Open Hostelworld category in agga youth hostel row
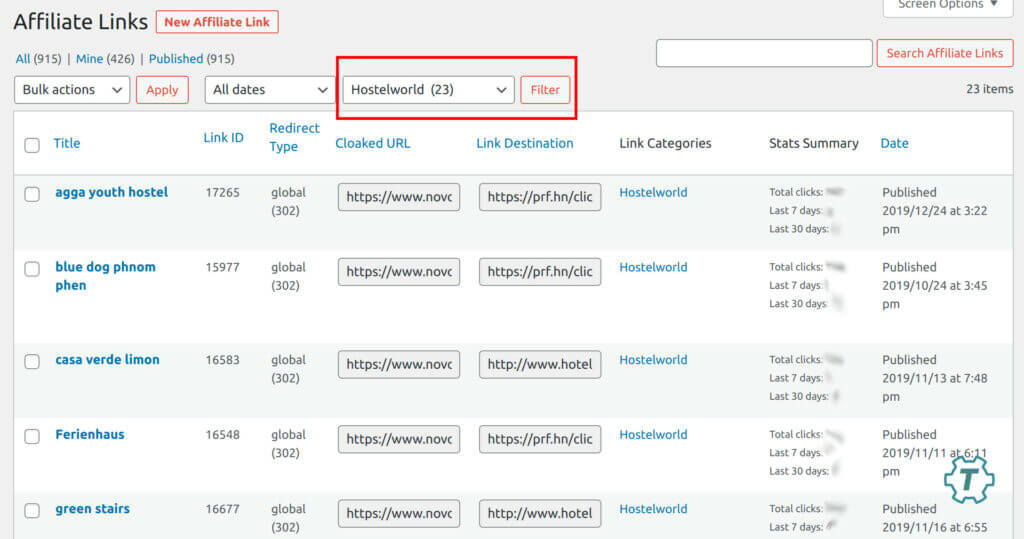This screenshot has height=539, width=1024. (653, 192)
